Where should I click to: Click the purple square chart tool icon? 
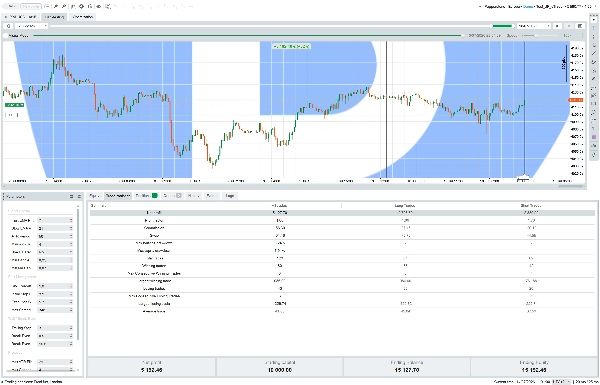(x=594, y=137)
